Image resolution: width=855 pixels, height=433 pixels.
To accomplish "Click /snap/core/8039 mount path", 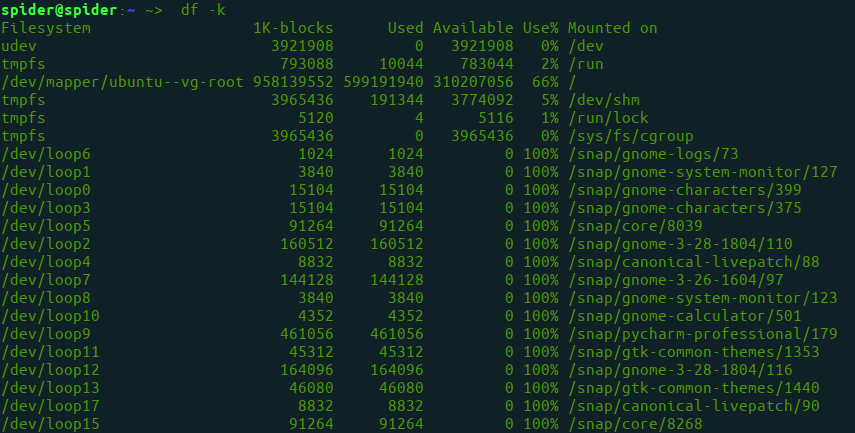I will click(x=635, y=226).
